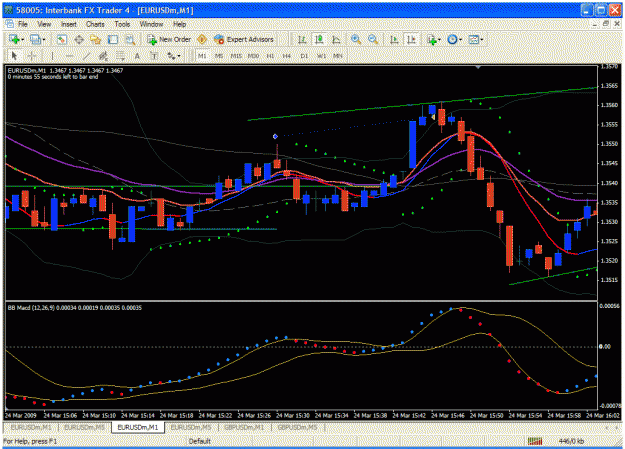The width and height of the screenshot is (625, 449).
Task: Open the Market Watch window icon
Action: point(61,39)
